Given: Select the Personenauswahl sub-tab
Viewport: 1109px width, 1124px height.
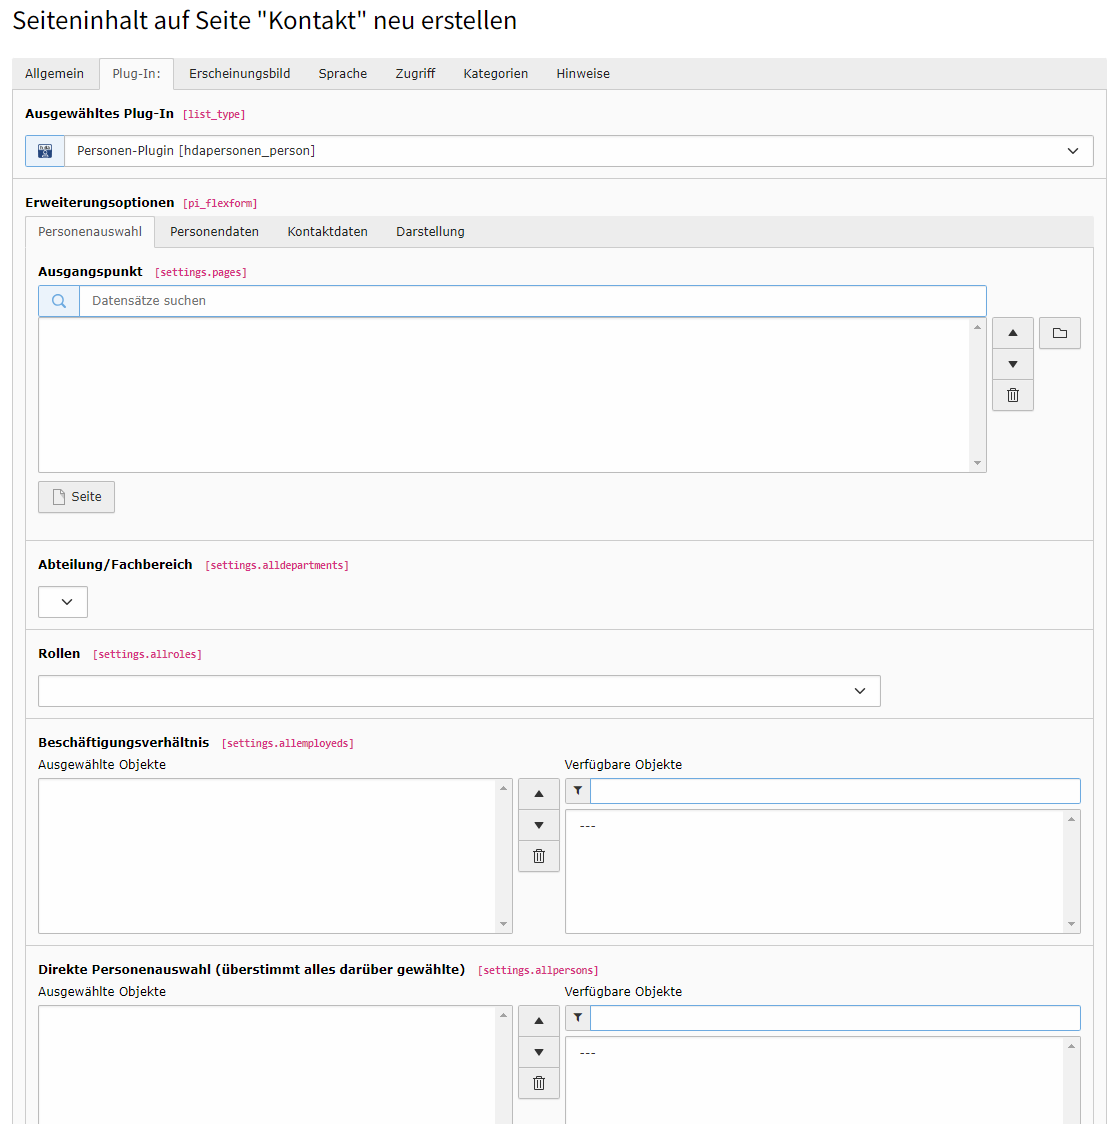Looking at the screenshot, I should [90, 232].
